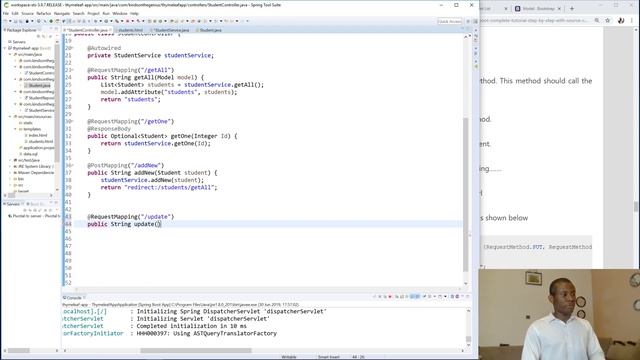
Task: Collapse the src/main/java folder
Action: [10, 54]
